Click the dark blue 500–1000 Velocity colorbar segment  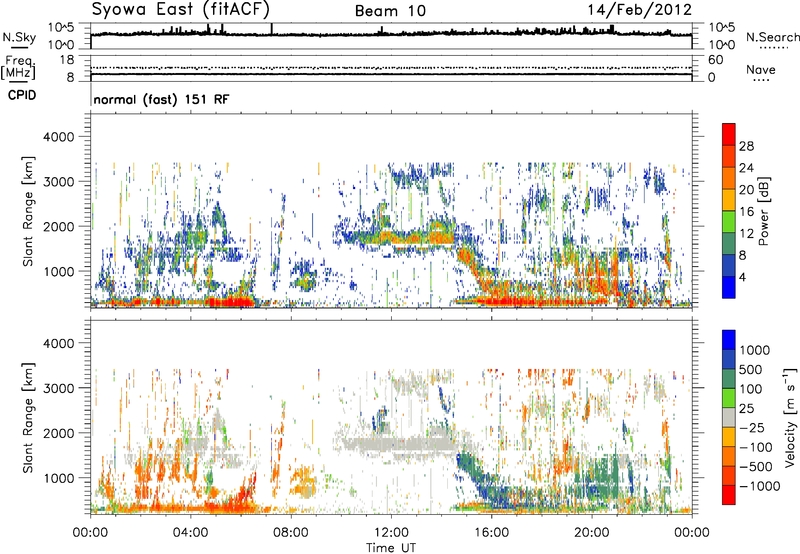(x=729, y=359)
